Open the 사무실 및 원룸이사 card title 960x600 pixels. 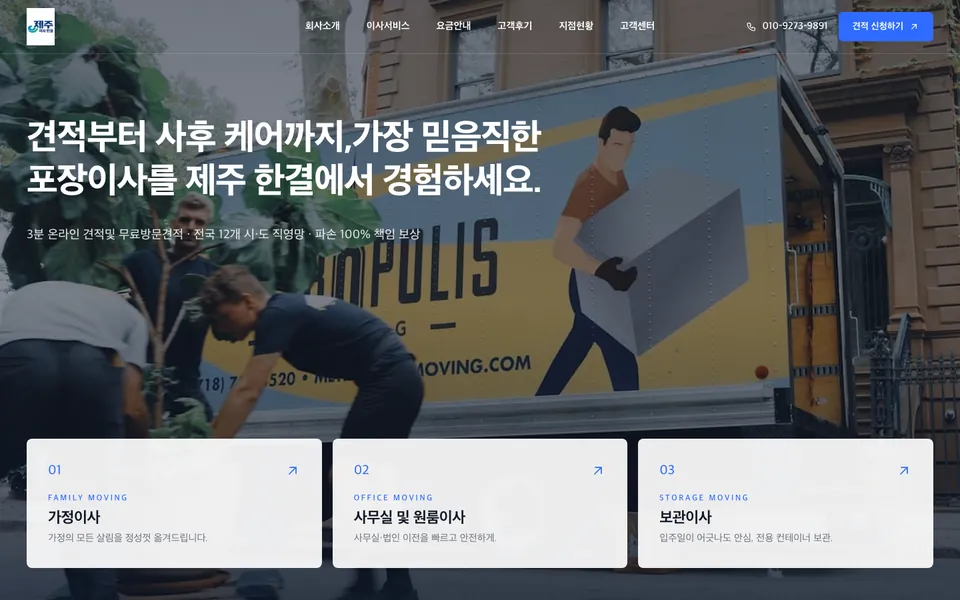pos(409,517)
